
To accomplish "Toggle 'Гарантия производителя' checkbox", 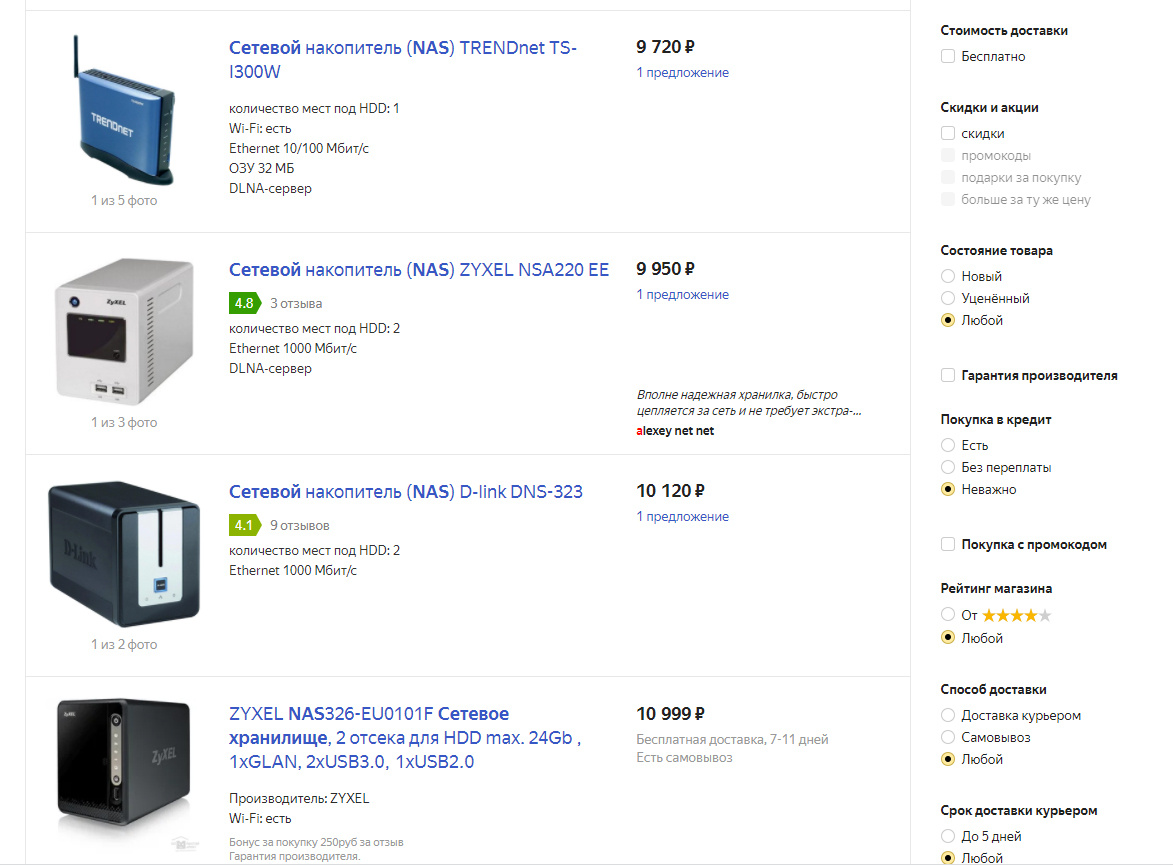I will (948, 376).
